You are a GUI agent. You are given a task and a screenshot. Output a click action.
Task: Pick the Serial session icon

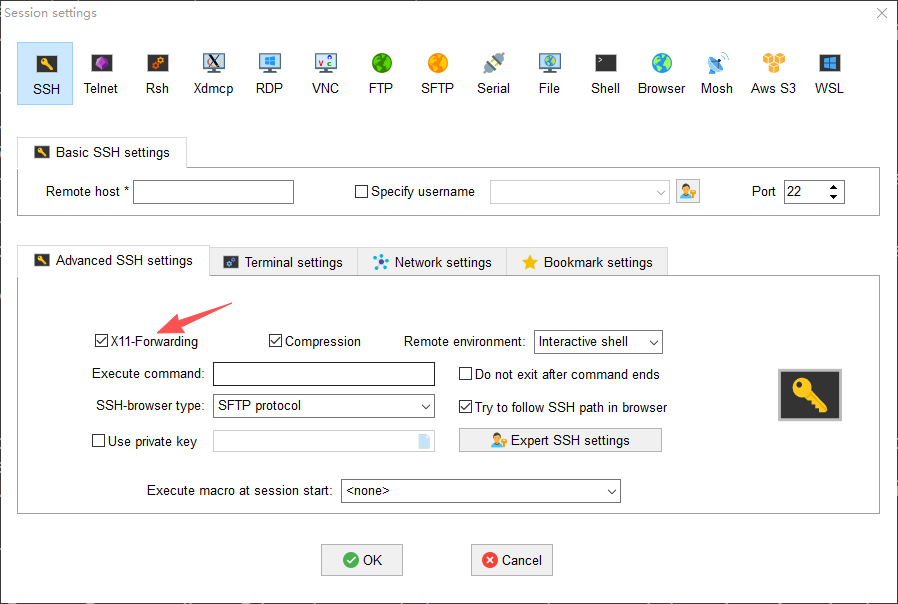(493, 73)
